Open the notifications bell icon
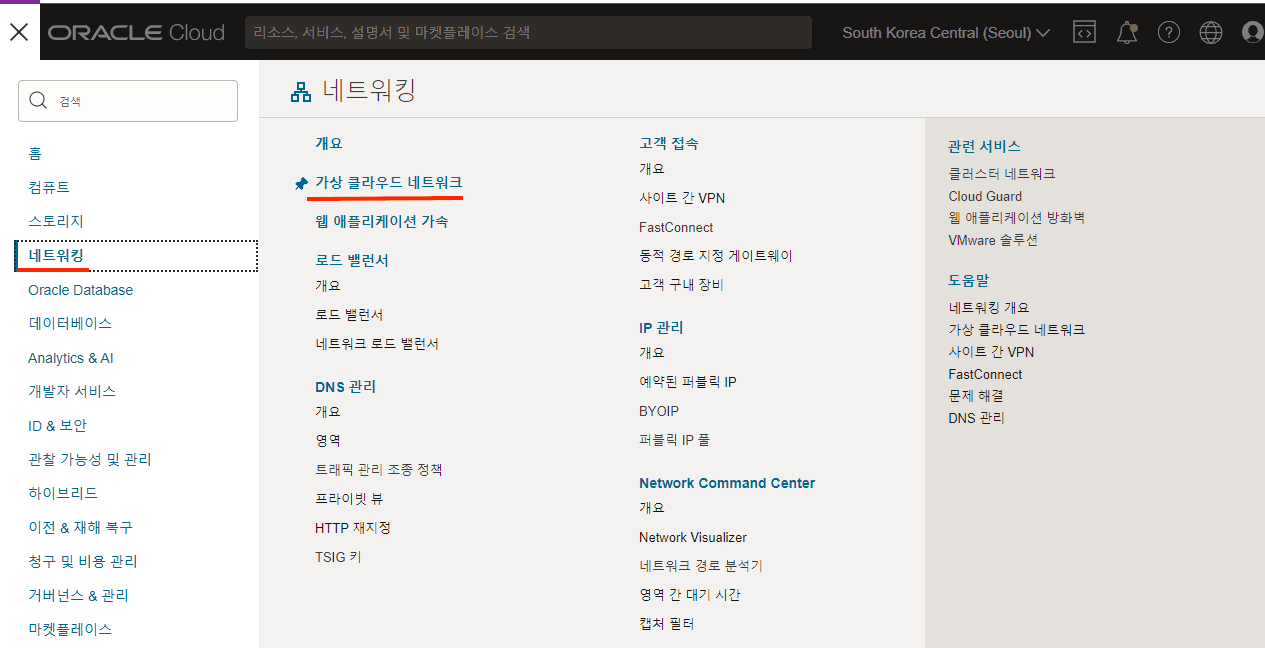The height and width of the screenshot is (648, 1265). click(1127, 32)
